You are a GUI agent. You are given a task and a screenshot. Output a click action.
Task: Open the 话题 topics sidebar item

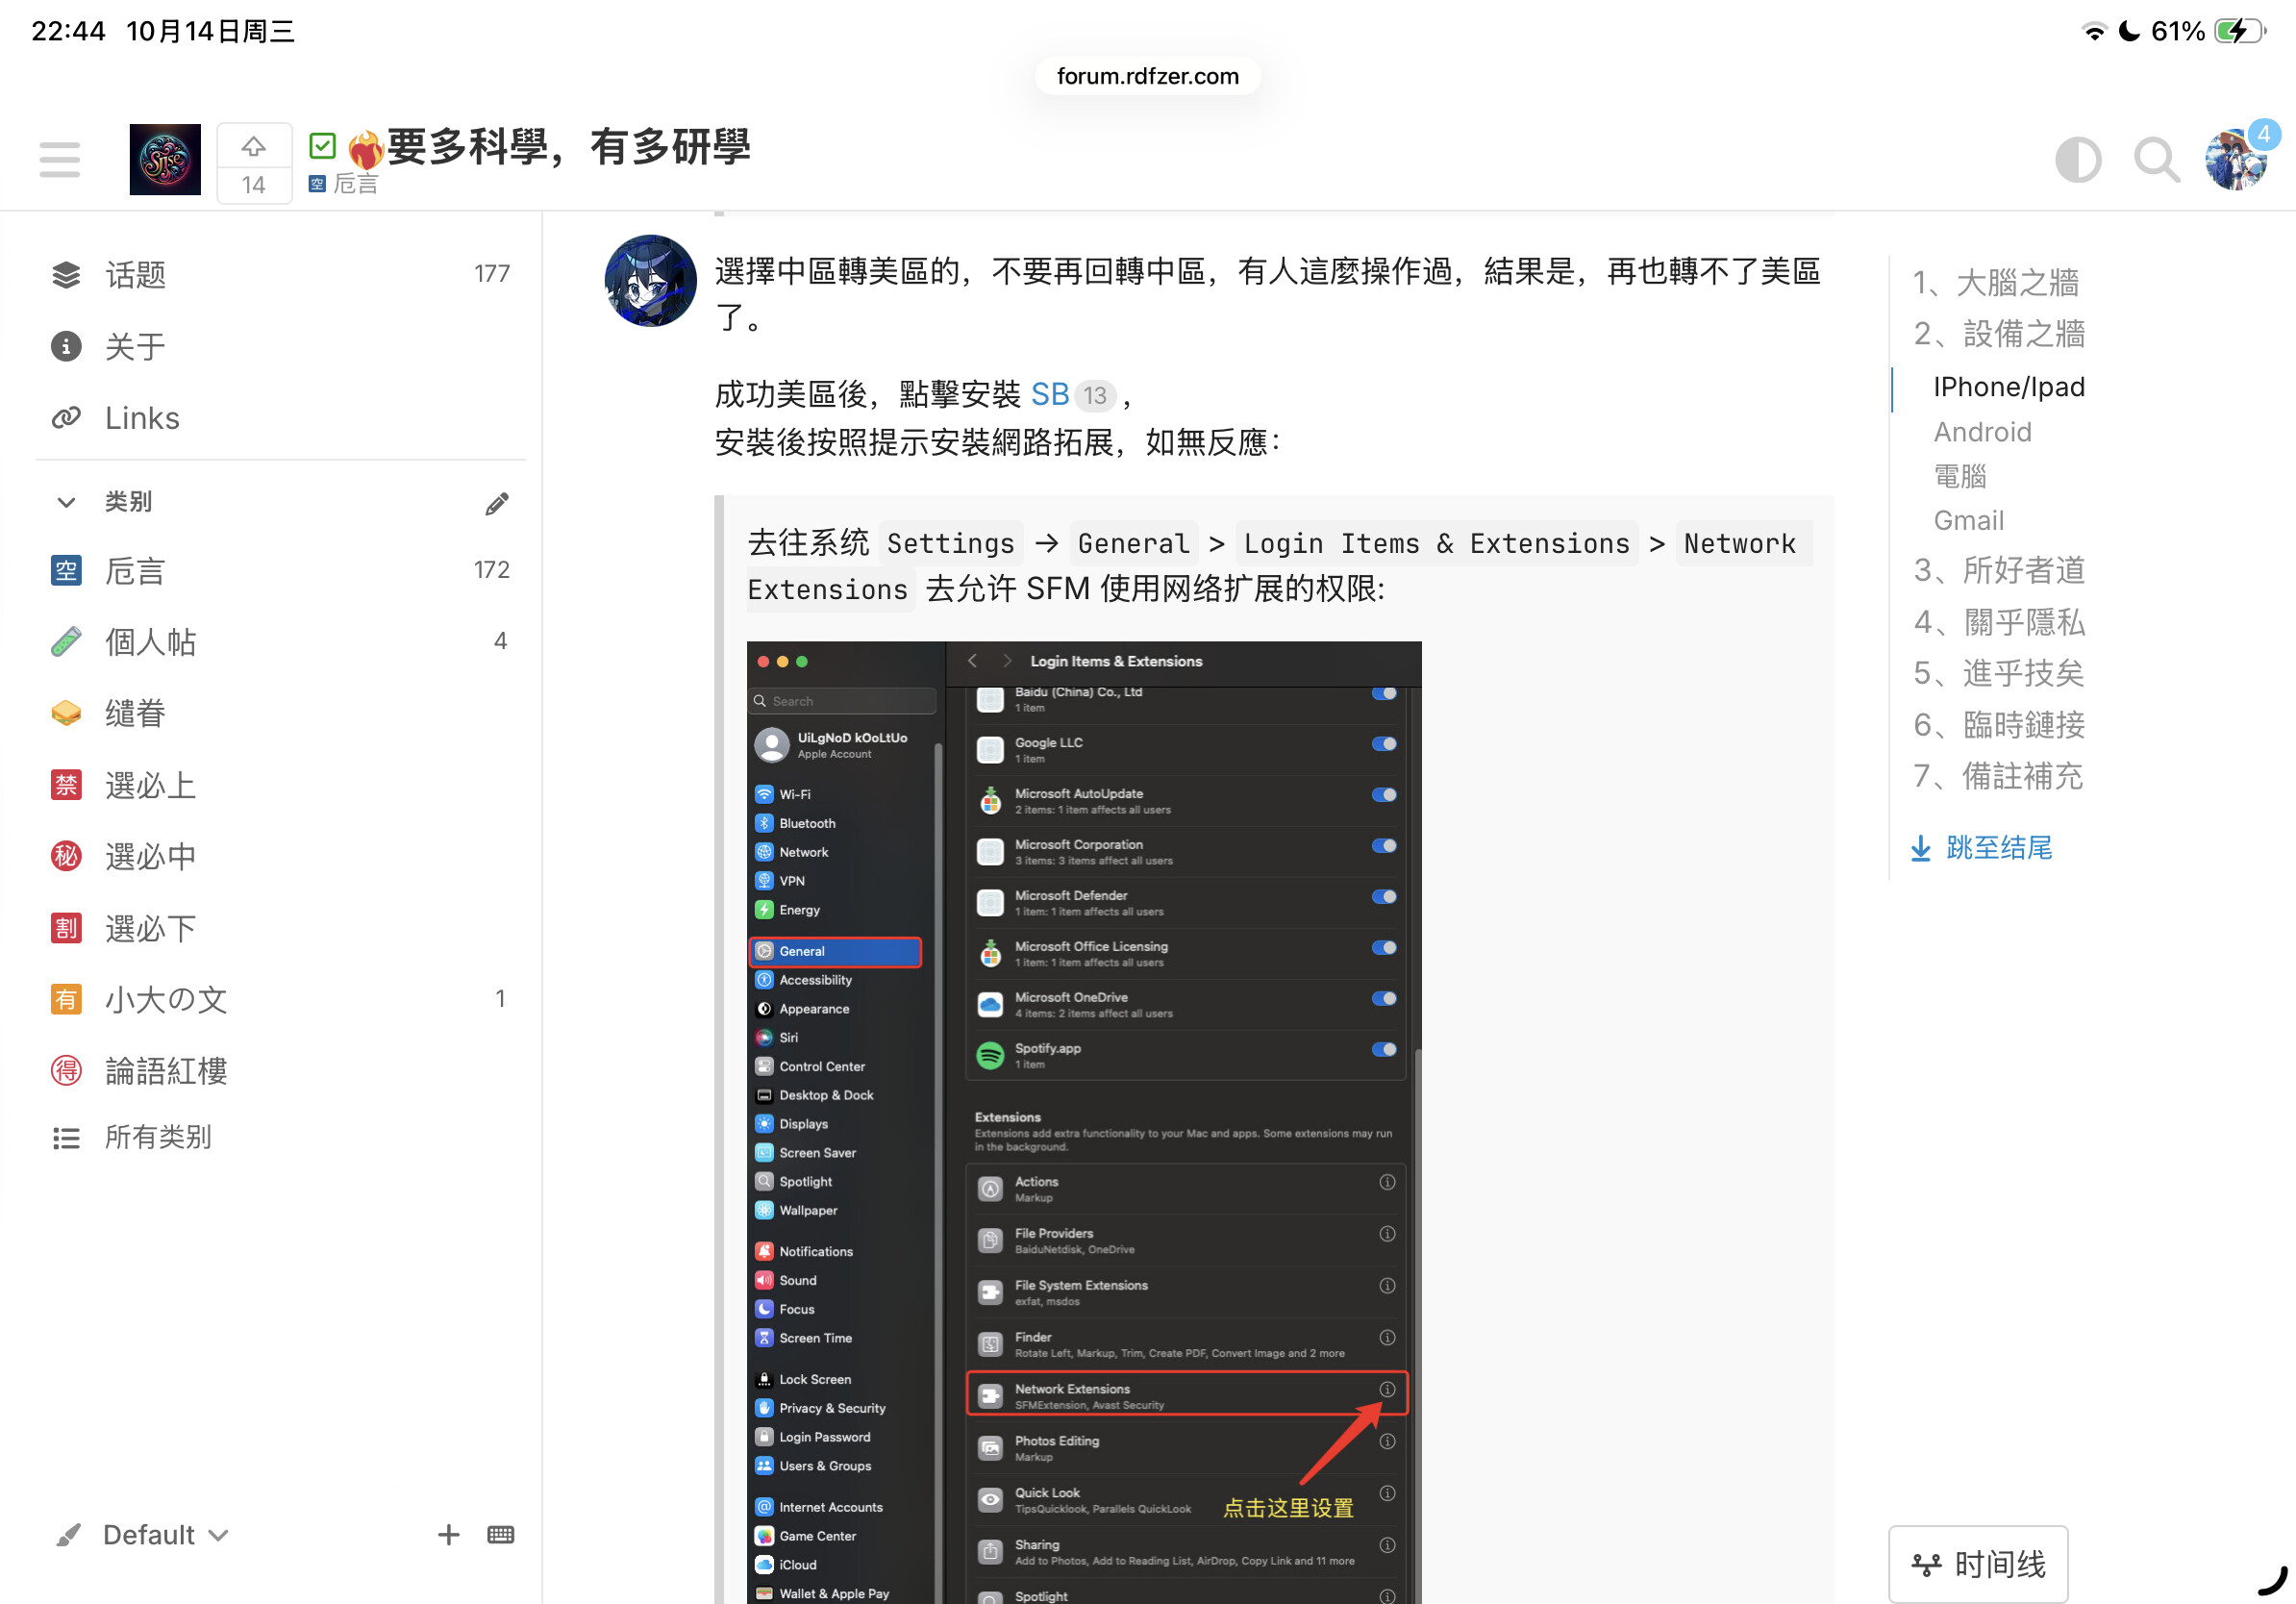(x=280, y=274)
